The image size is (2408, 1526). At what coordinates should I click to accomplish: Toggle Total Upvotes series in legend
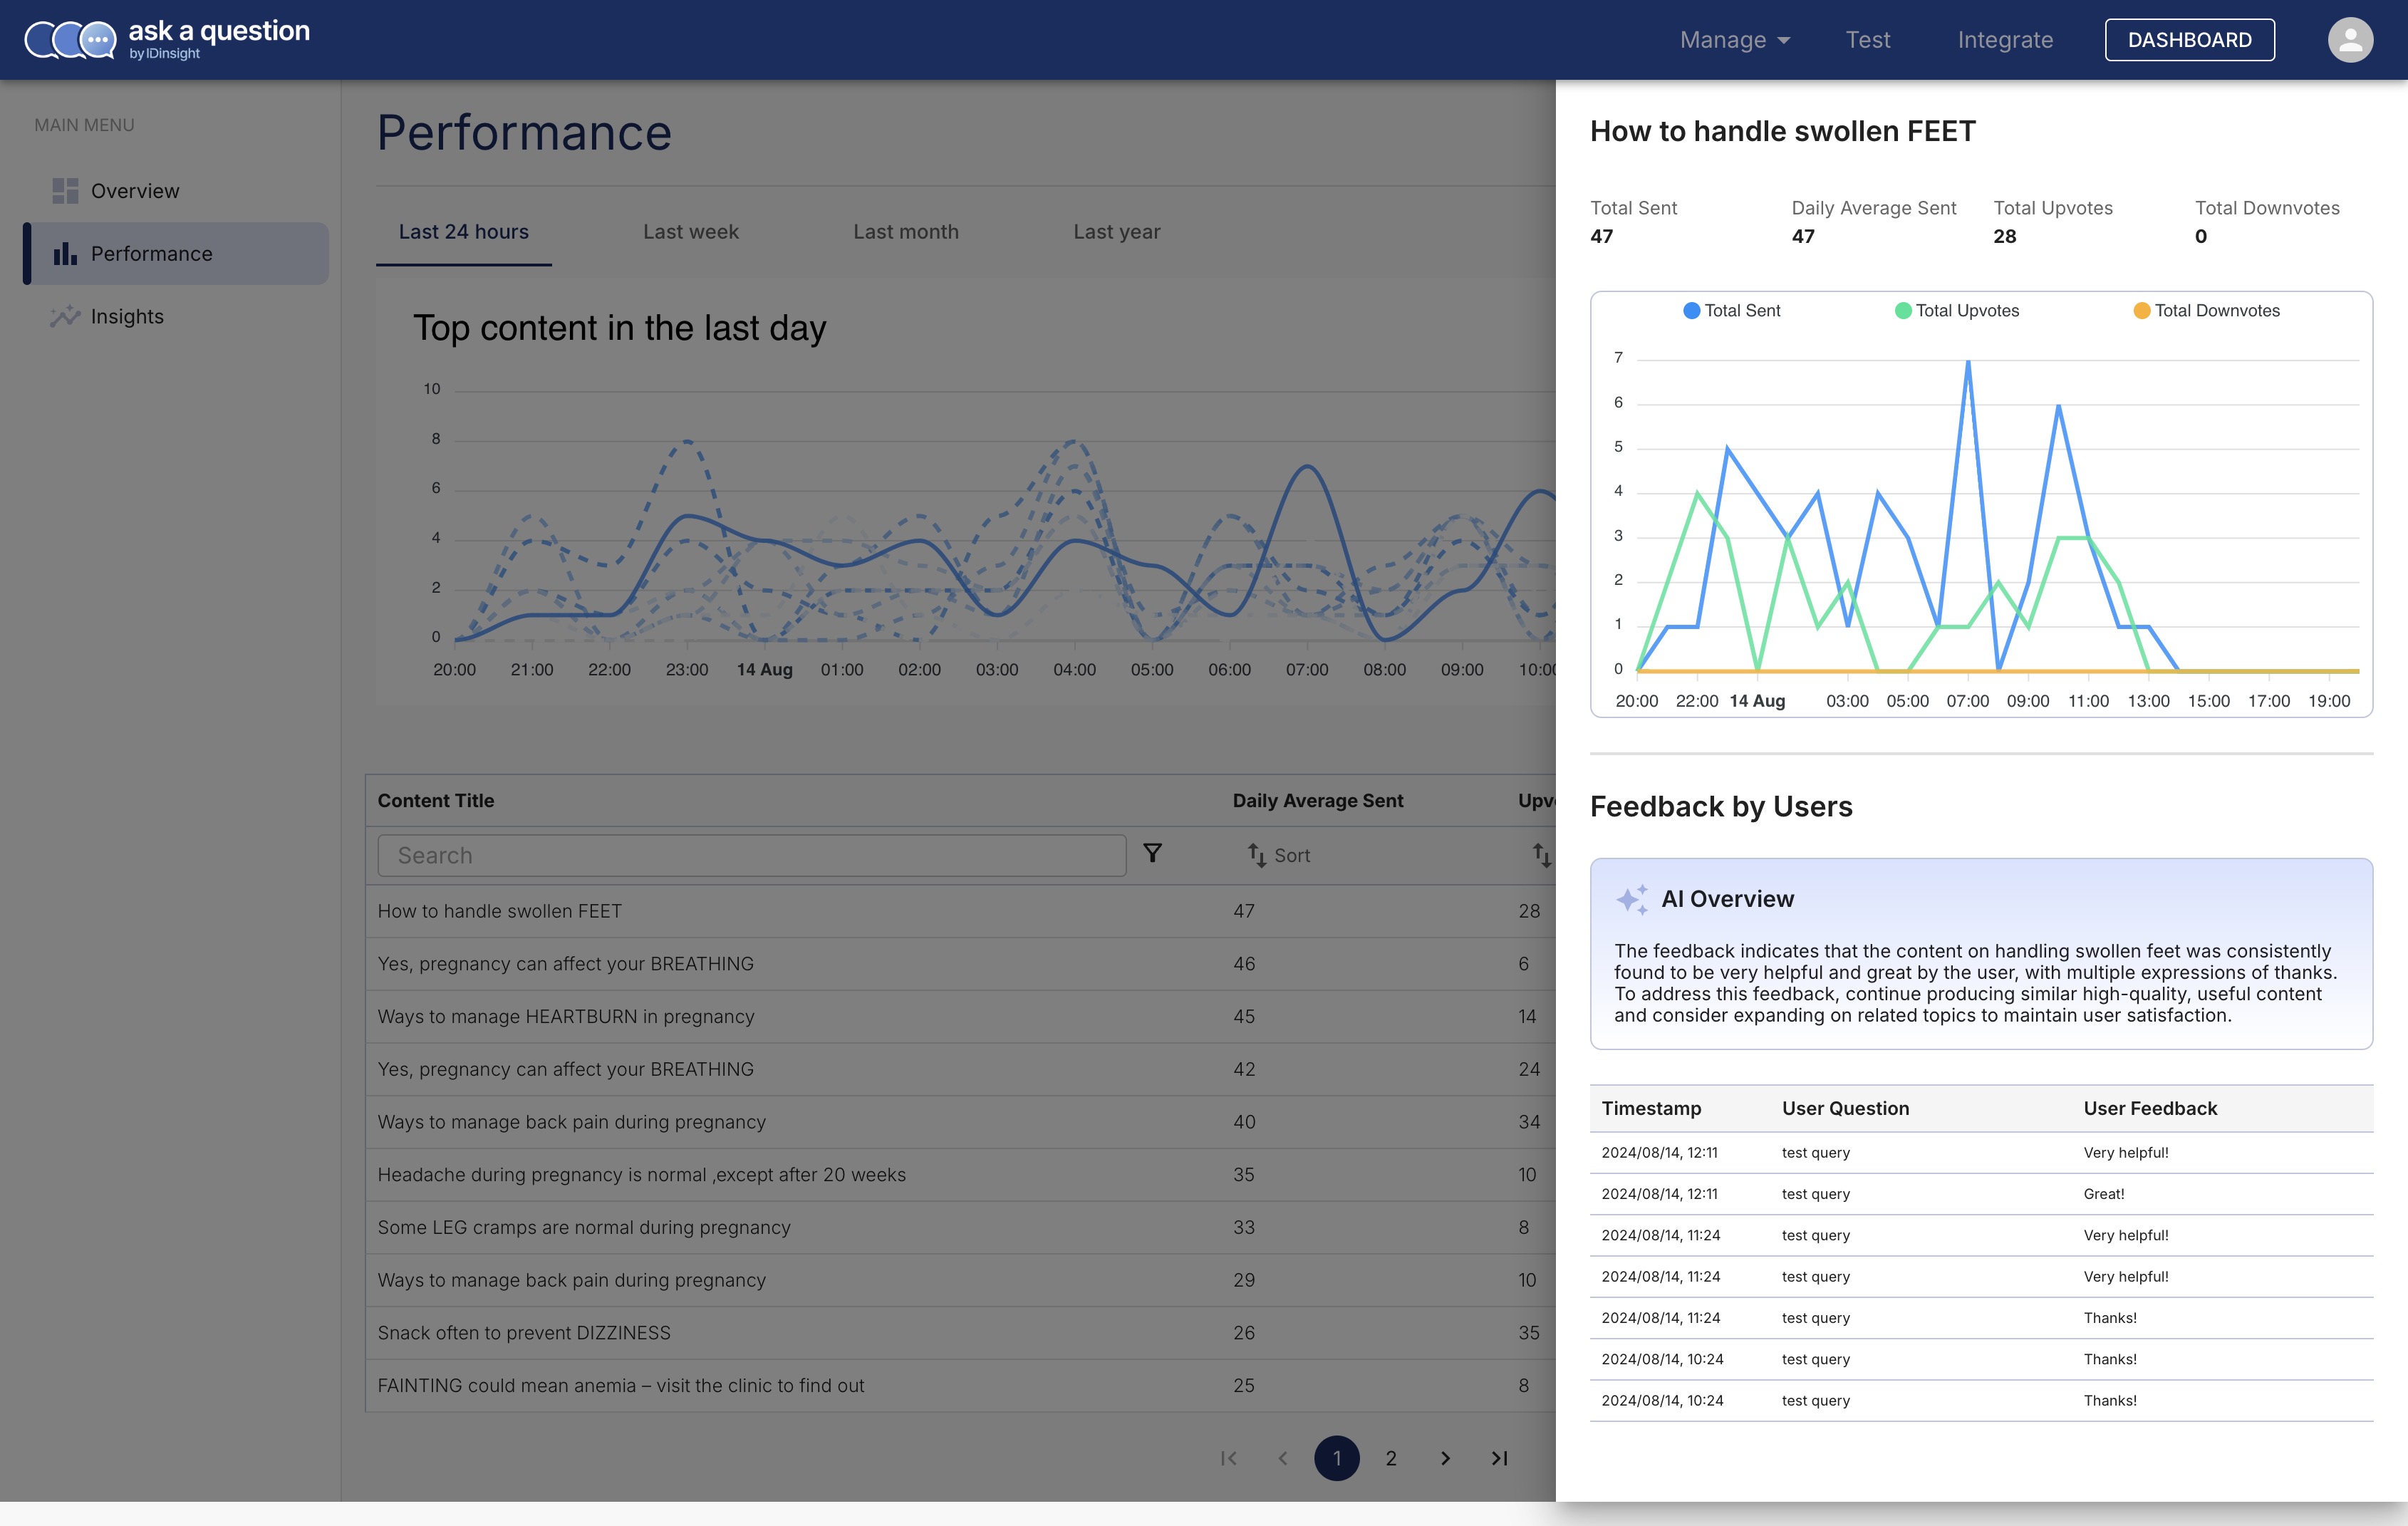click(x=1956, y=311)
